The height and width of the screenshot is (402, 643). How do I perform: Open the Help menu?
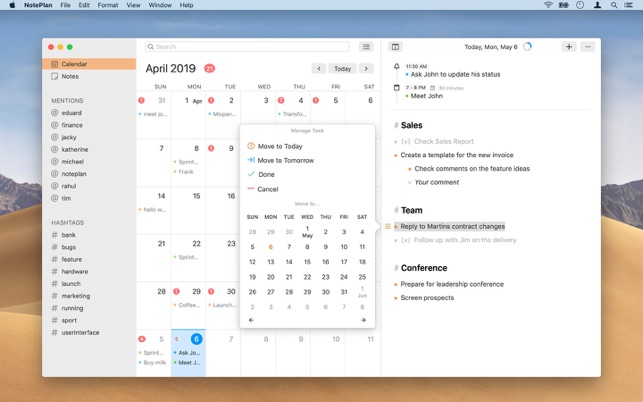click(x=186, y=5)
